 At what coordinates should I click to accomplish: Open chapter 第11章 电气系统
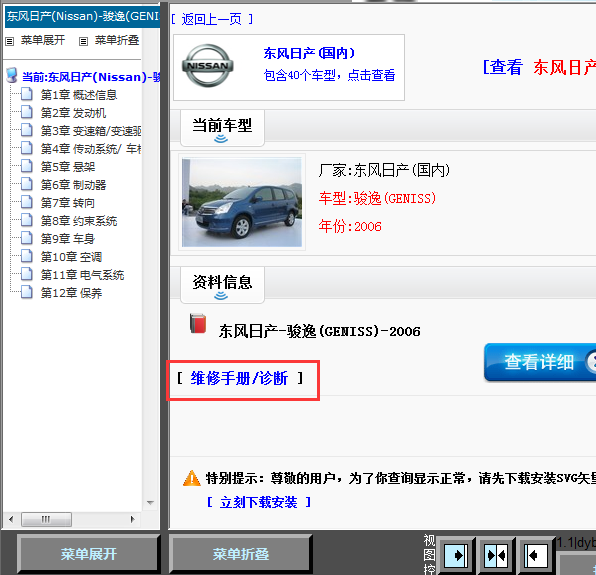(82, 275)
